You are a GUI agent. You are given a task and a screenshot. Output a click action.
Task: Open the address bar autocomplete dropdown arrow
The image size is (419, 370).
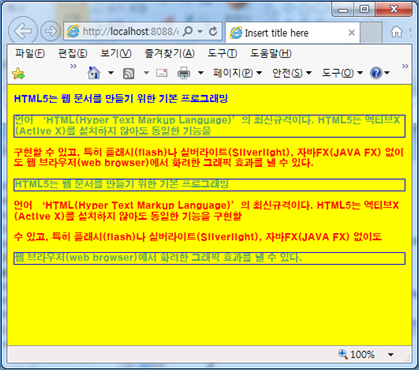point(200,32)
